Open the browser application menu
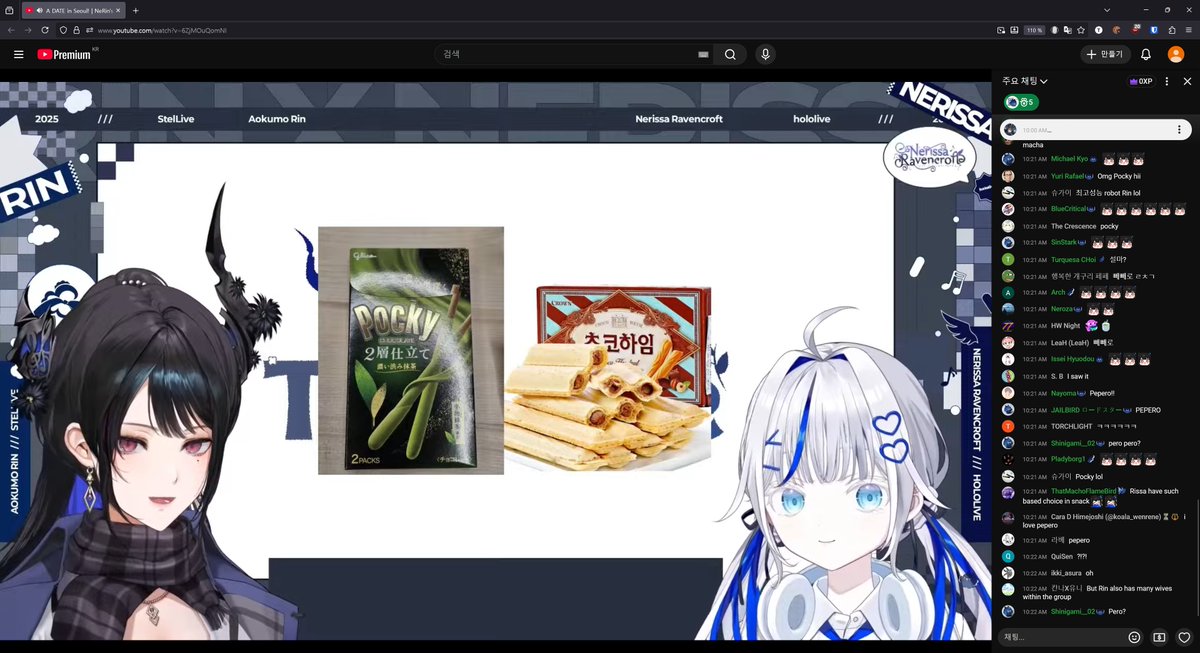Screen dimensions: 1200x653 [1189, 30]
